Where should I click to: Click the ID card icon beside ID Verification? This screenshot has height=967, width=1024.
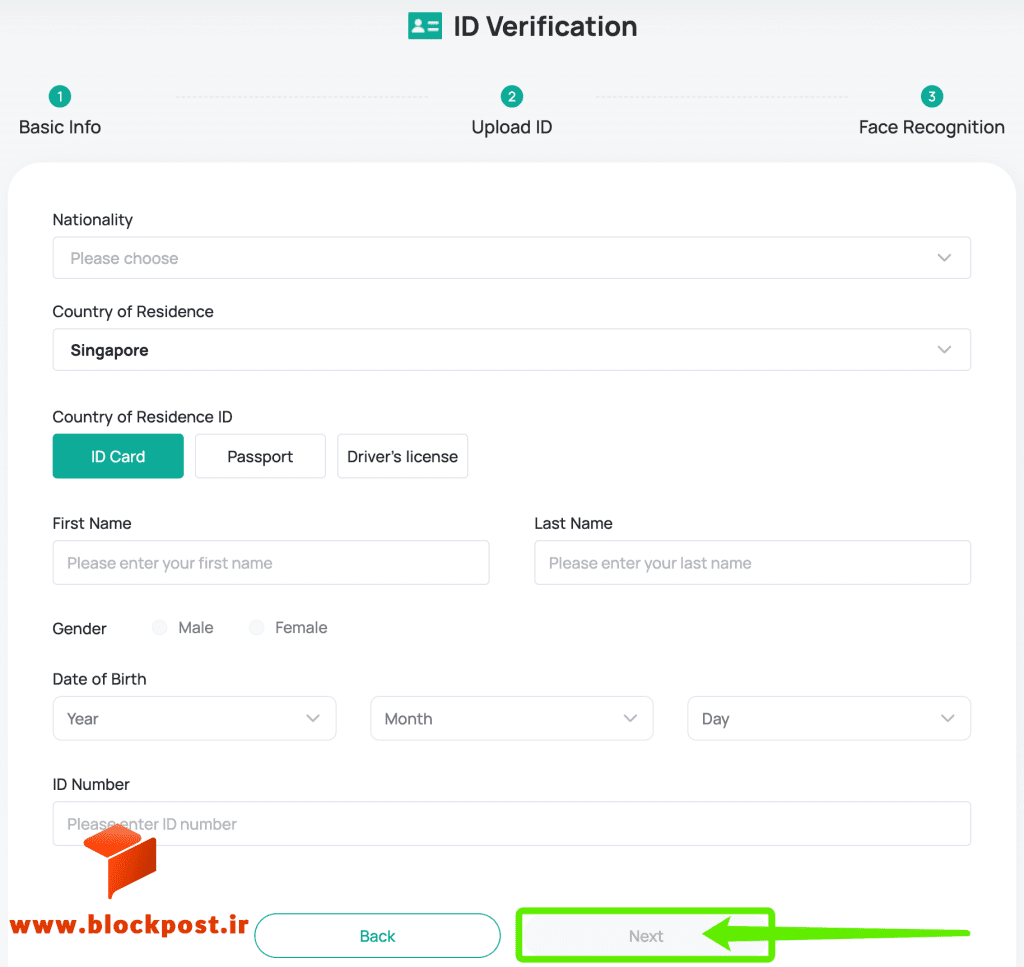424,26
